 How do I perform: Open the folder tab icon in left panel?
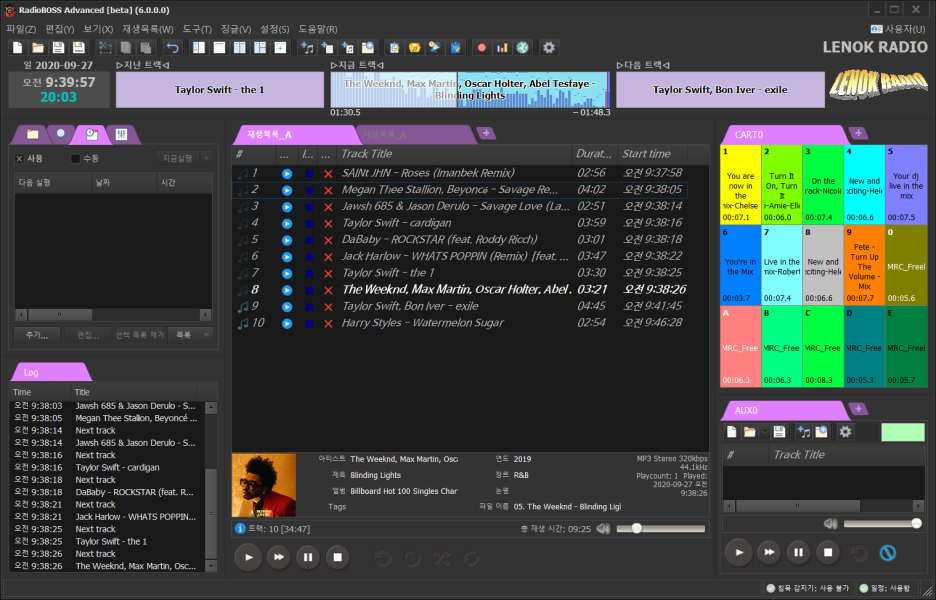[33, 134]
